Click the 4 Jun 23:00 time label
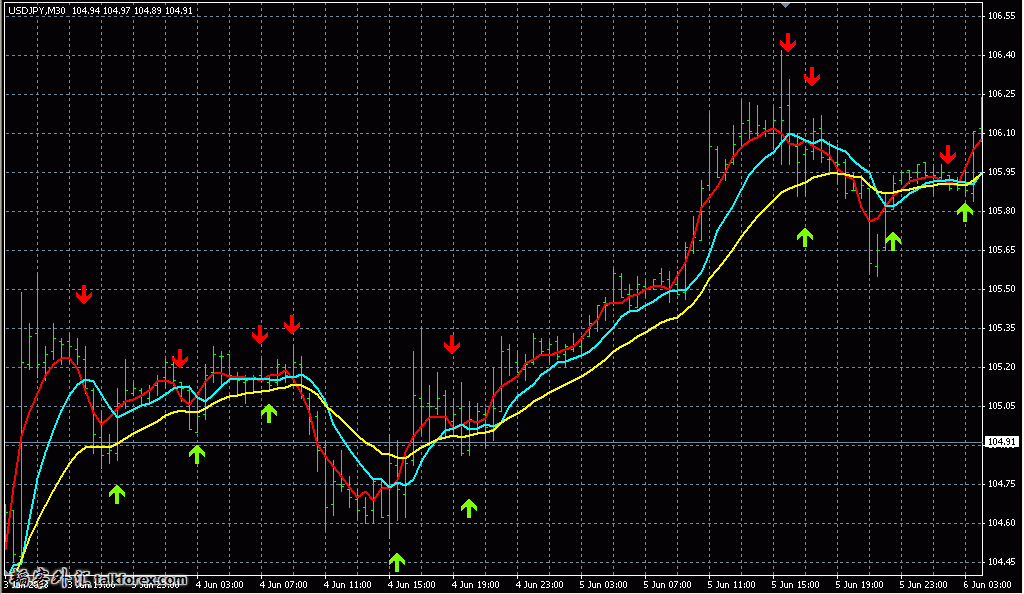 pyautogui.click(x=539, y=584)
